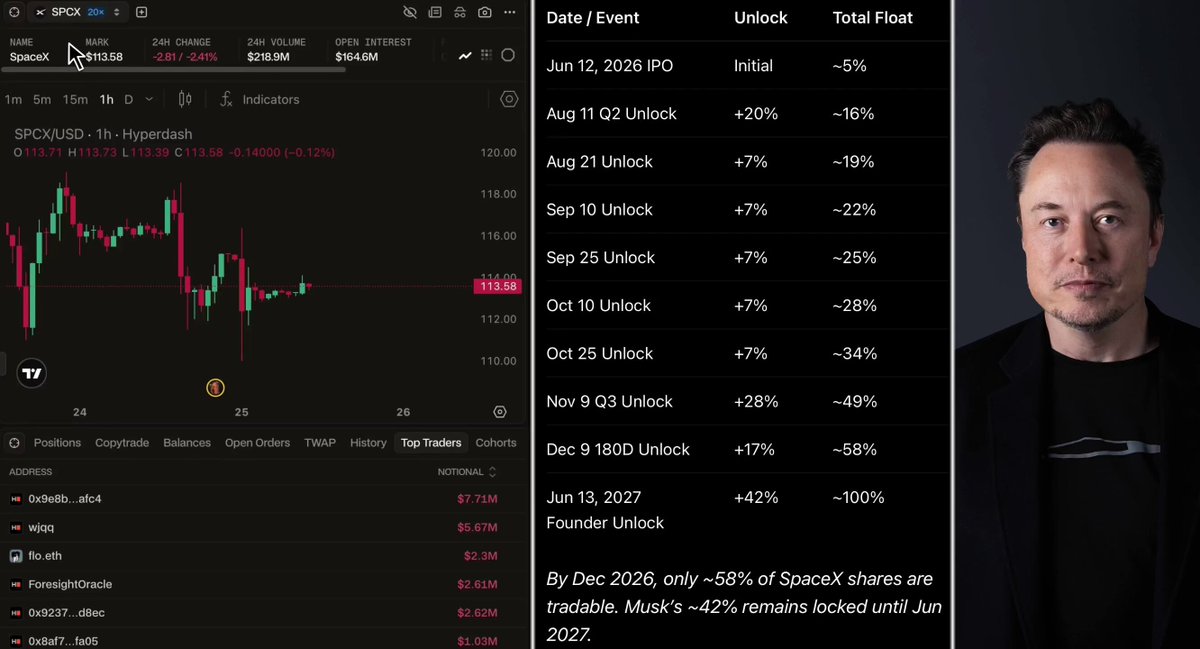Click the portrait photo on the right
Screen dimensions: 1200x649
click(1077, 324)
